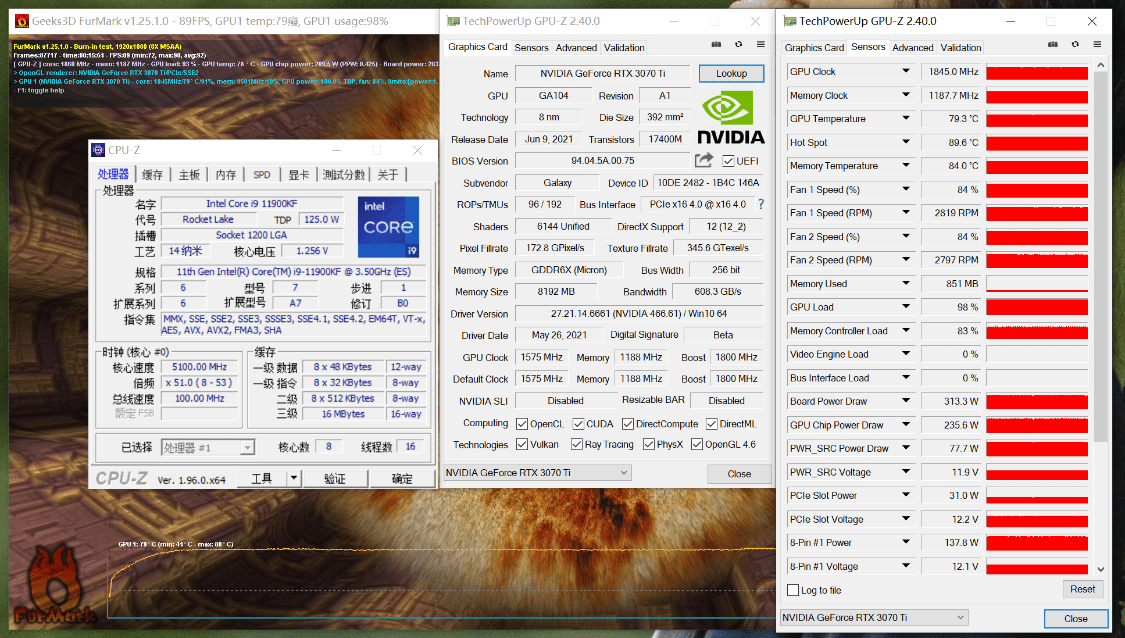Click GPU-Z Graphics Card window title bar icon
Viewport: 1125px width, 638px height.
click(x=453, y=22)
